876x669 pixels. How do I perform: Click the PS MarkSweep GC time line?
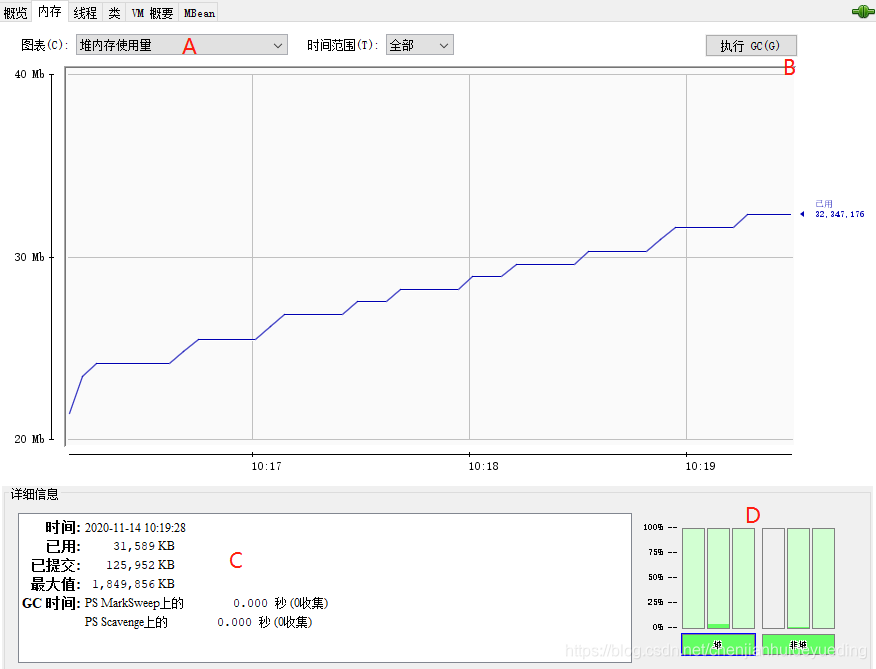pyautogui.click(x=206, y=603)
